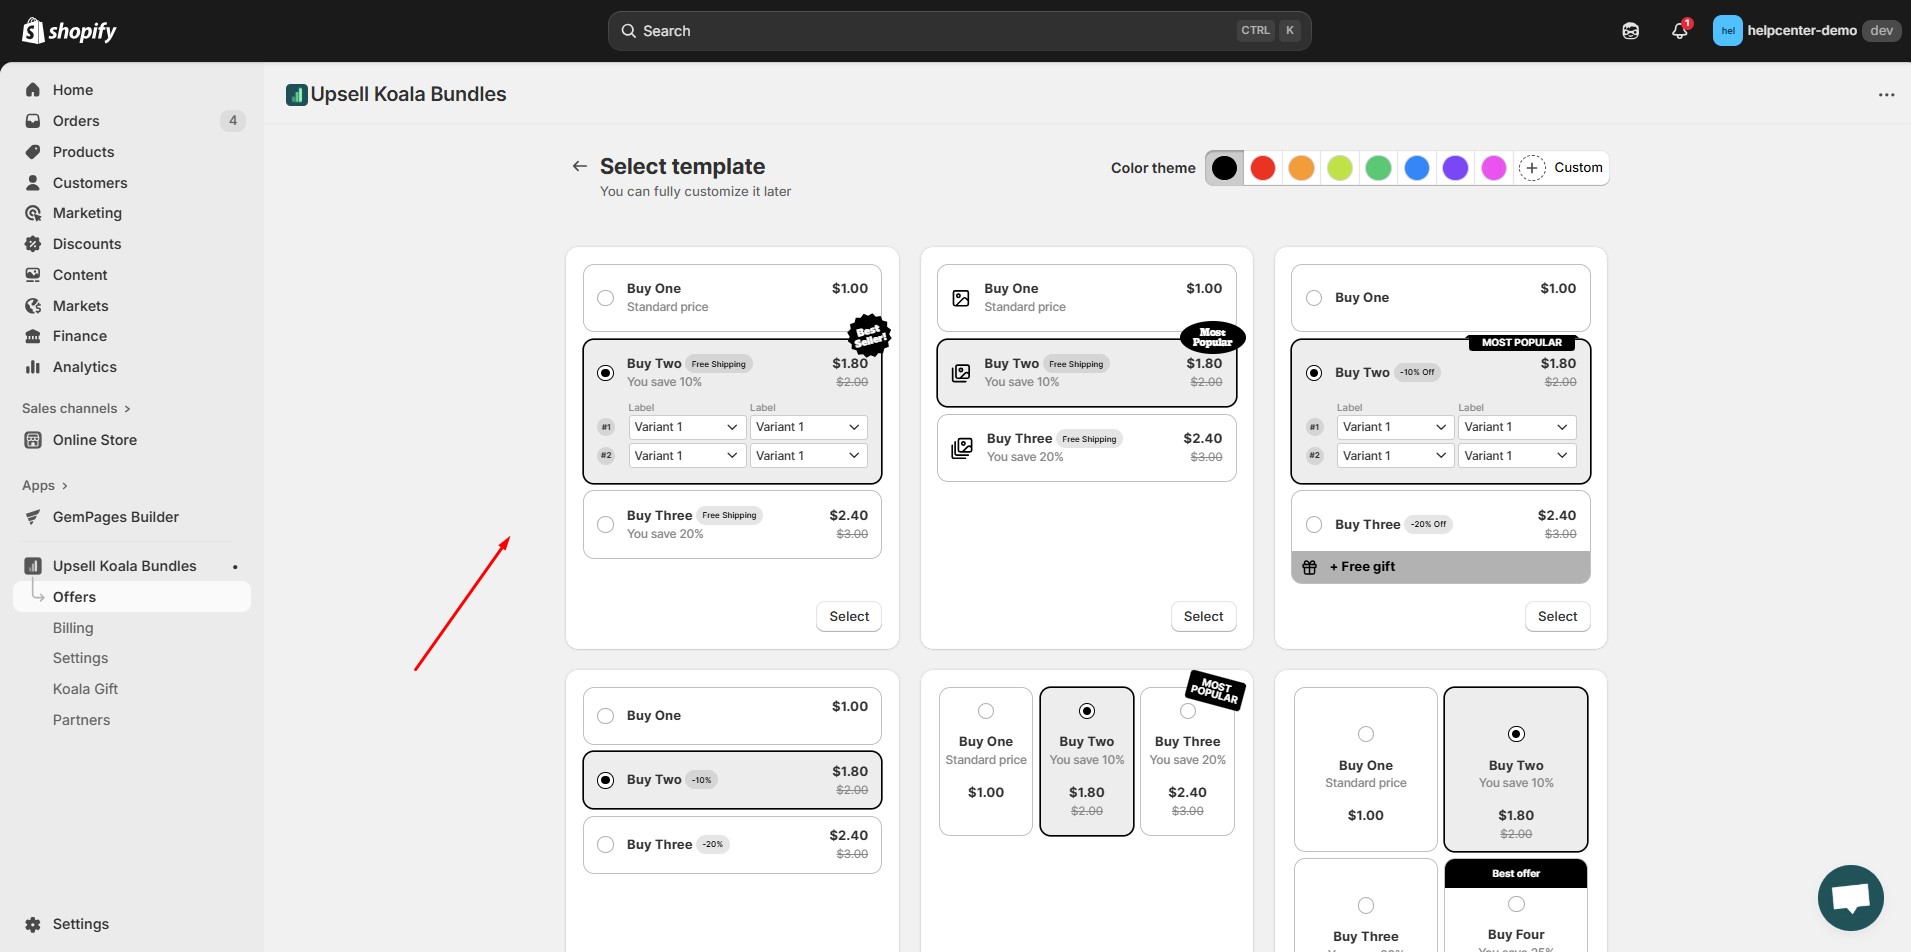This screenshot has height=952, width=1911.
Task: Select Buy Three with -20% off in bottom template
Action: pyautogui.click(x=605, y=845)
